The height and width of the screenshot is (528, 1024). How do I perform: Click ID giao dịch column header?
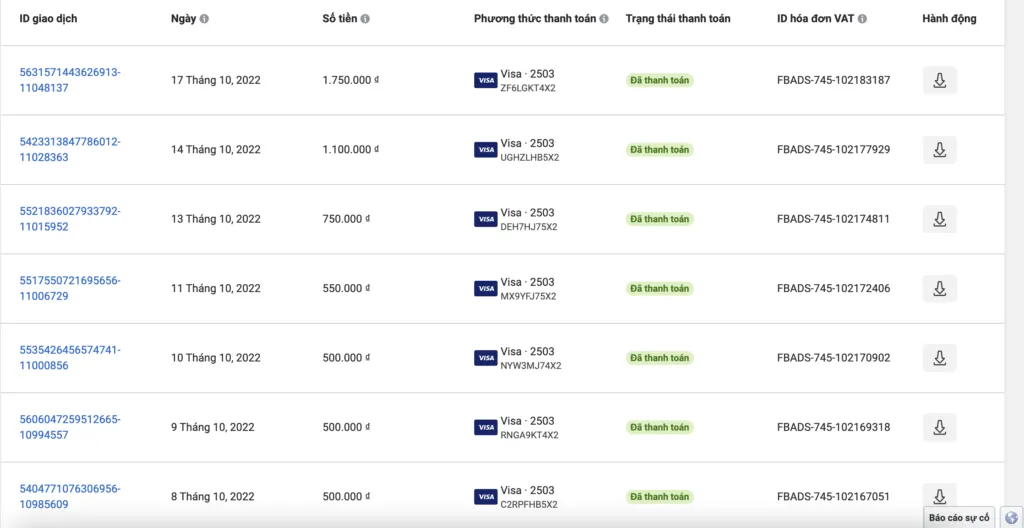(48, 19)
